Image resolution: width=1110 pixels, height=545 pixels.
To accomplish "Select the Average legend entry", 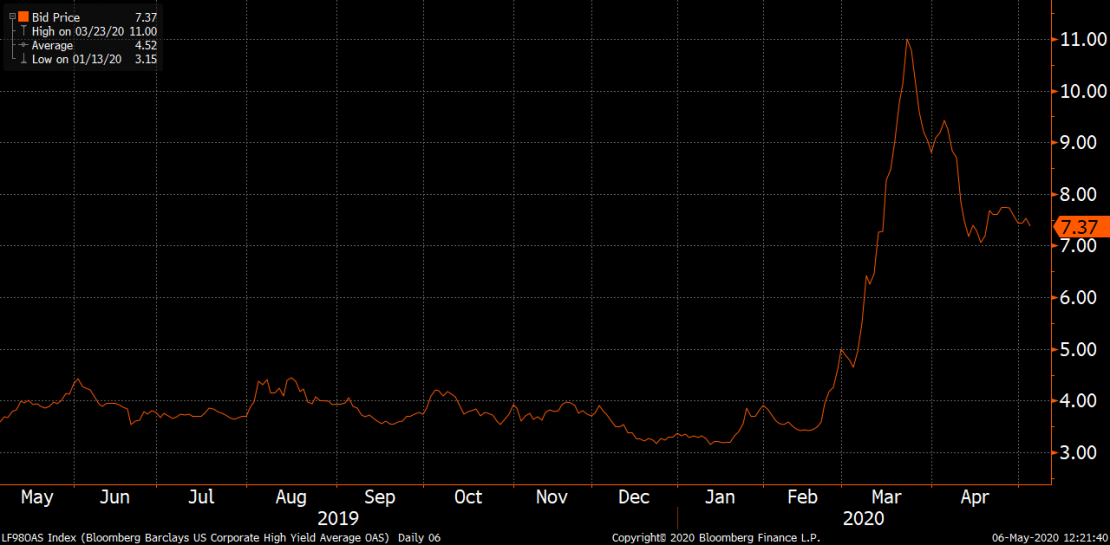I will pyautogui.click(x=52, y=46).
